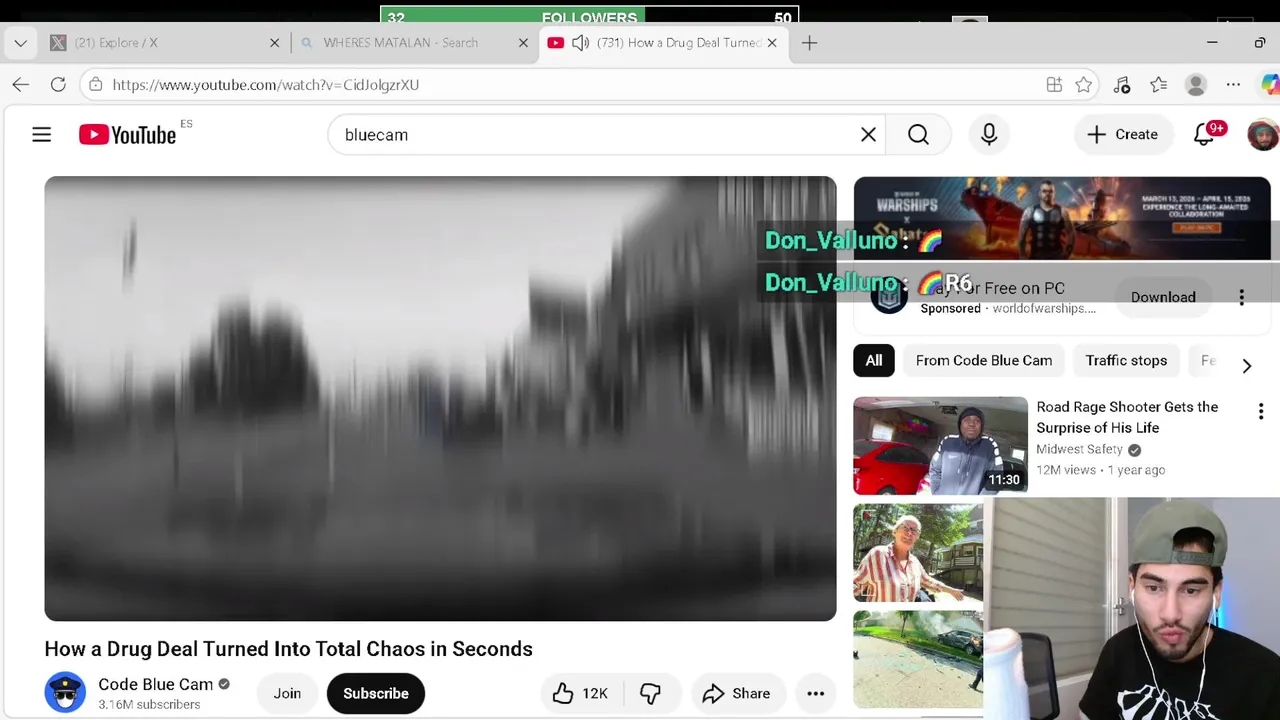Image resolution: width=1280 pixels, height=720 pixels.
Task: Open the Code Blue Cam channel avatar
Action: point(65,693)
